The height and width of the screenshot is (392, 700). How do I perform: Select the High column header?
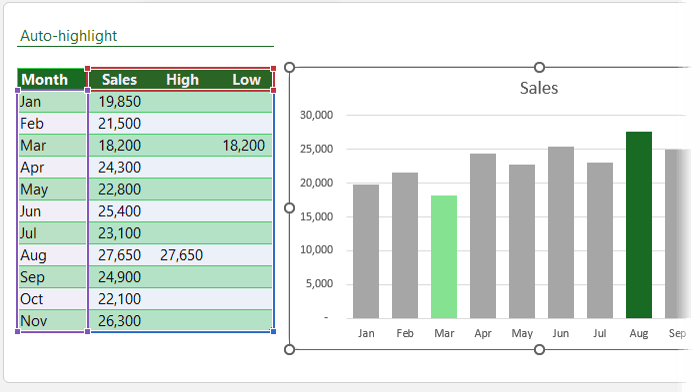(182, 79)
